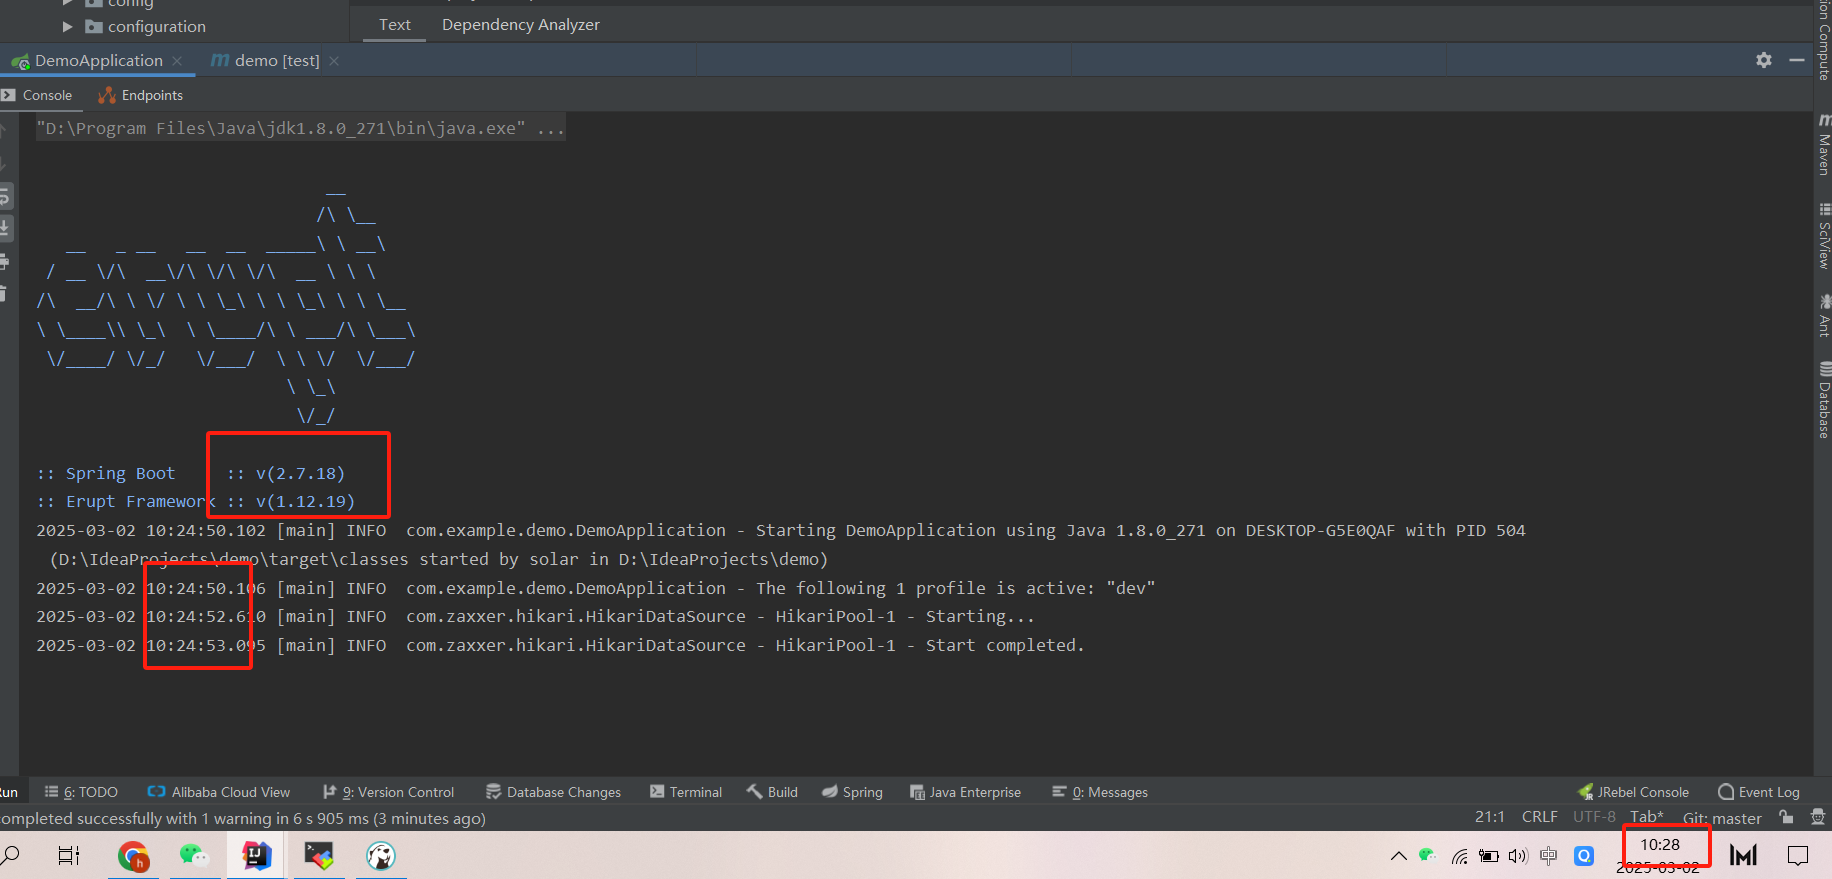This screenshot has width=1832, height=879.
Task: Open IntelliJ IDEA from the taskbar
Action: click(257, 855)
